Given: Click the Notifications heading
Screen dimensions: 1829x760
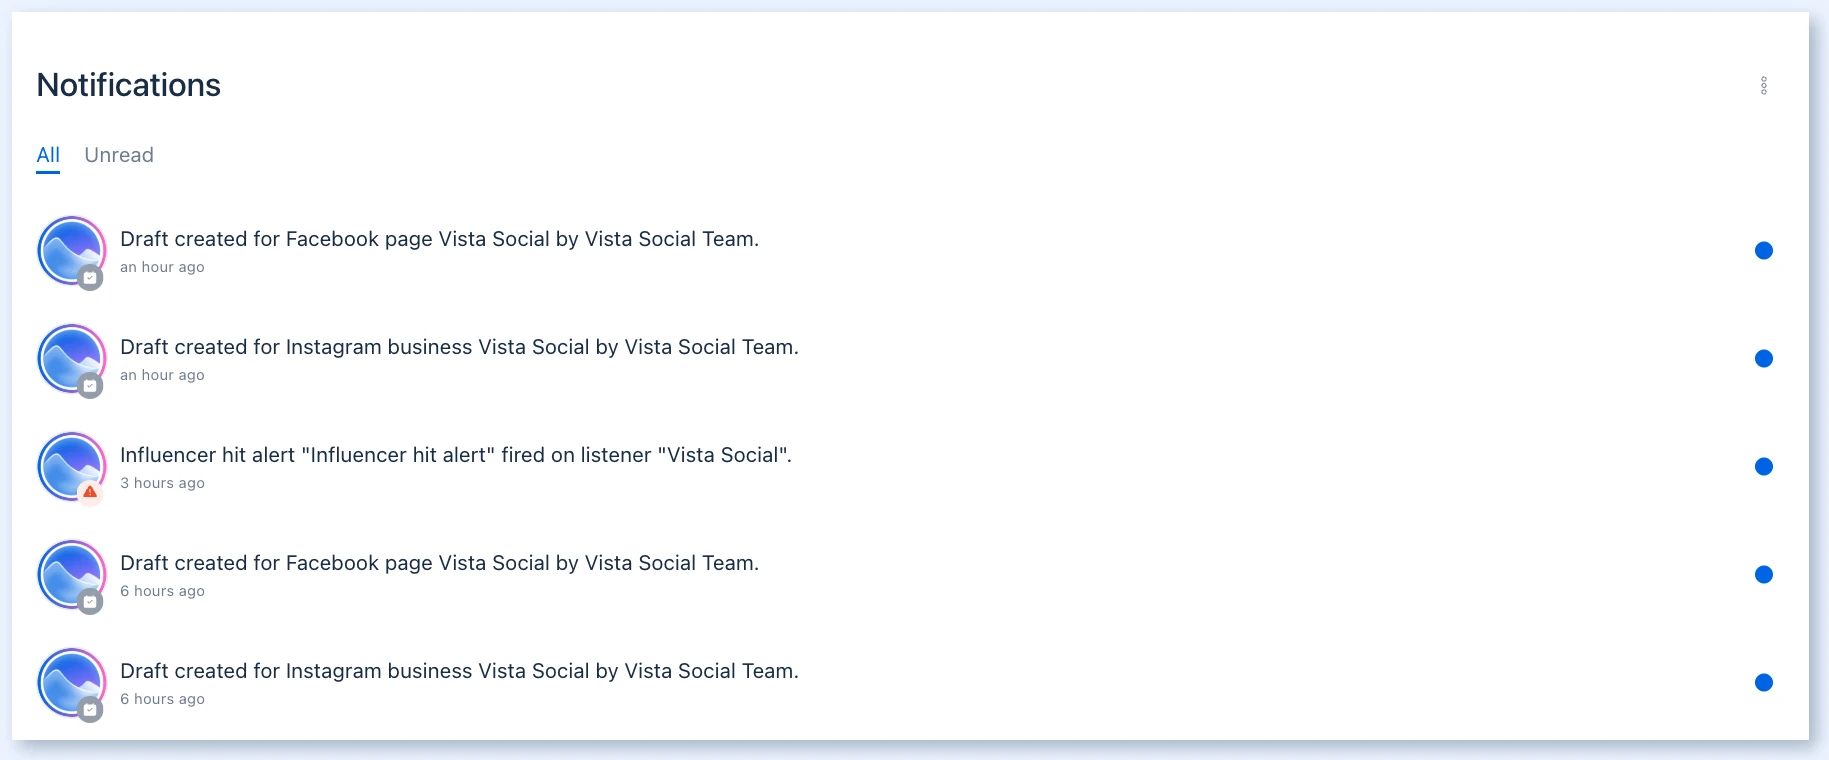Looking at the screenshot, I should point(129,85).
